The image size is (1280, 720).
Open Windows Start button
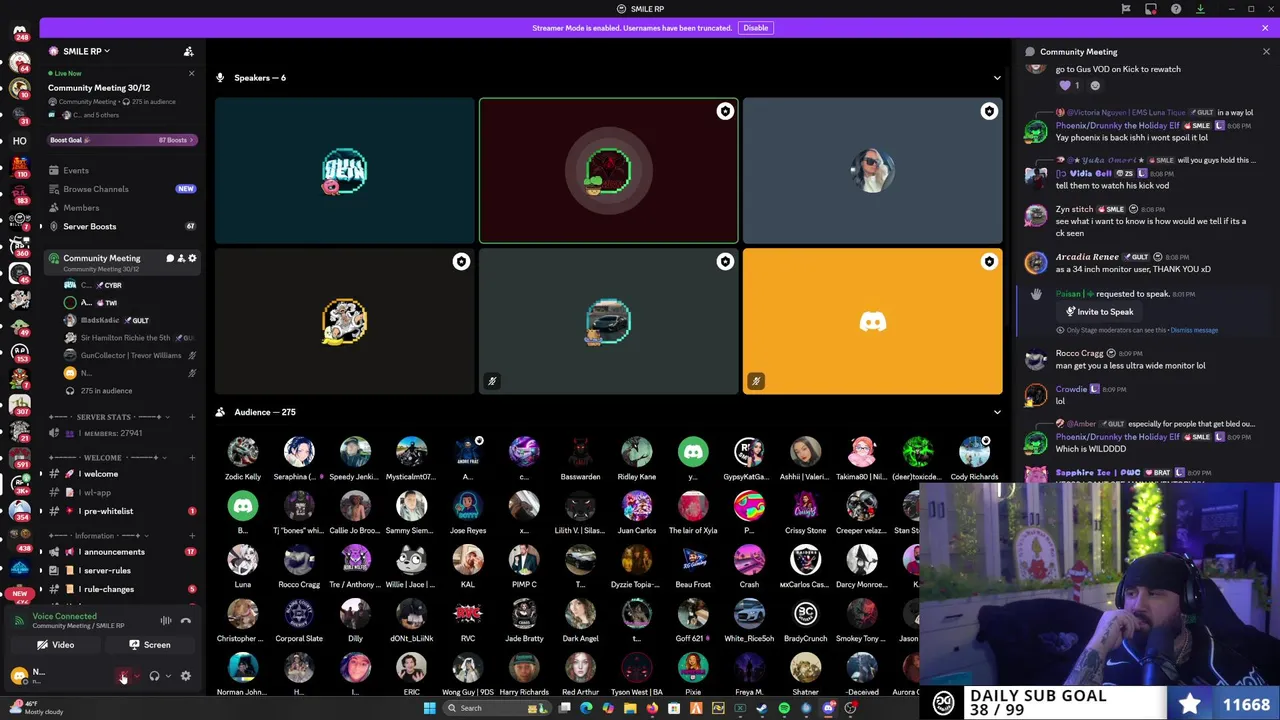click(430, 708)
